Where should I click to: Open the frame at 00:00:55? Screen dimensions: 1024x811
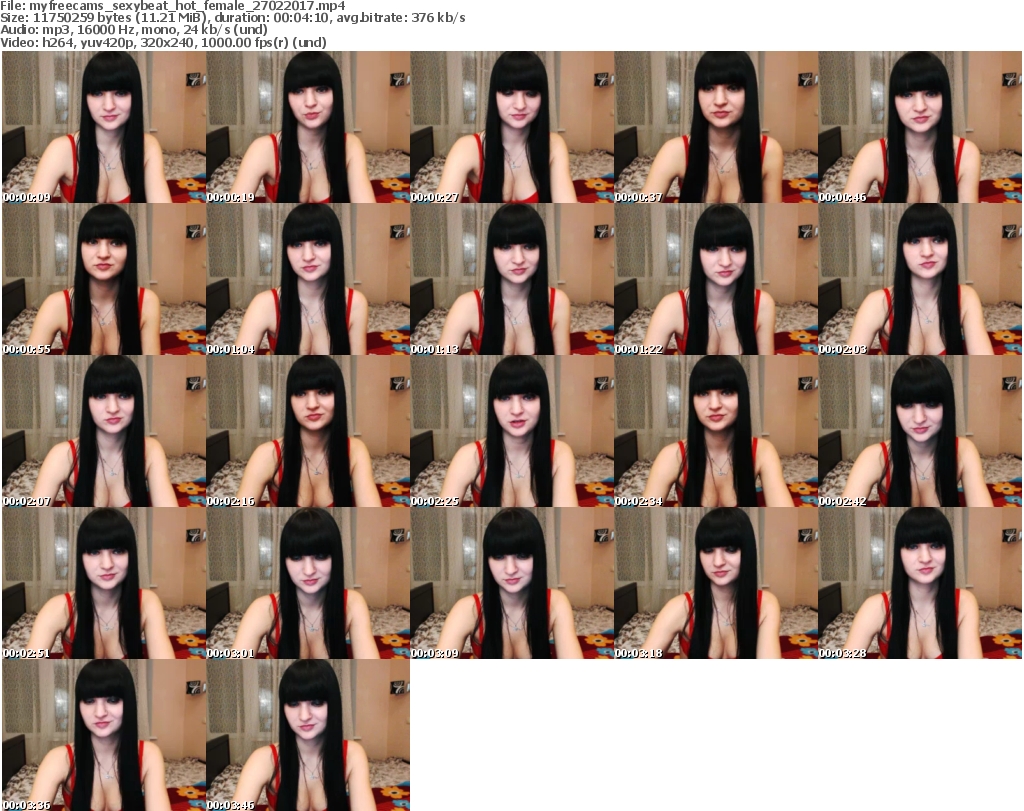coord(103,279)
